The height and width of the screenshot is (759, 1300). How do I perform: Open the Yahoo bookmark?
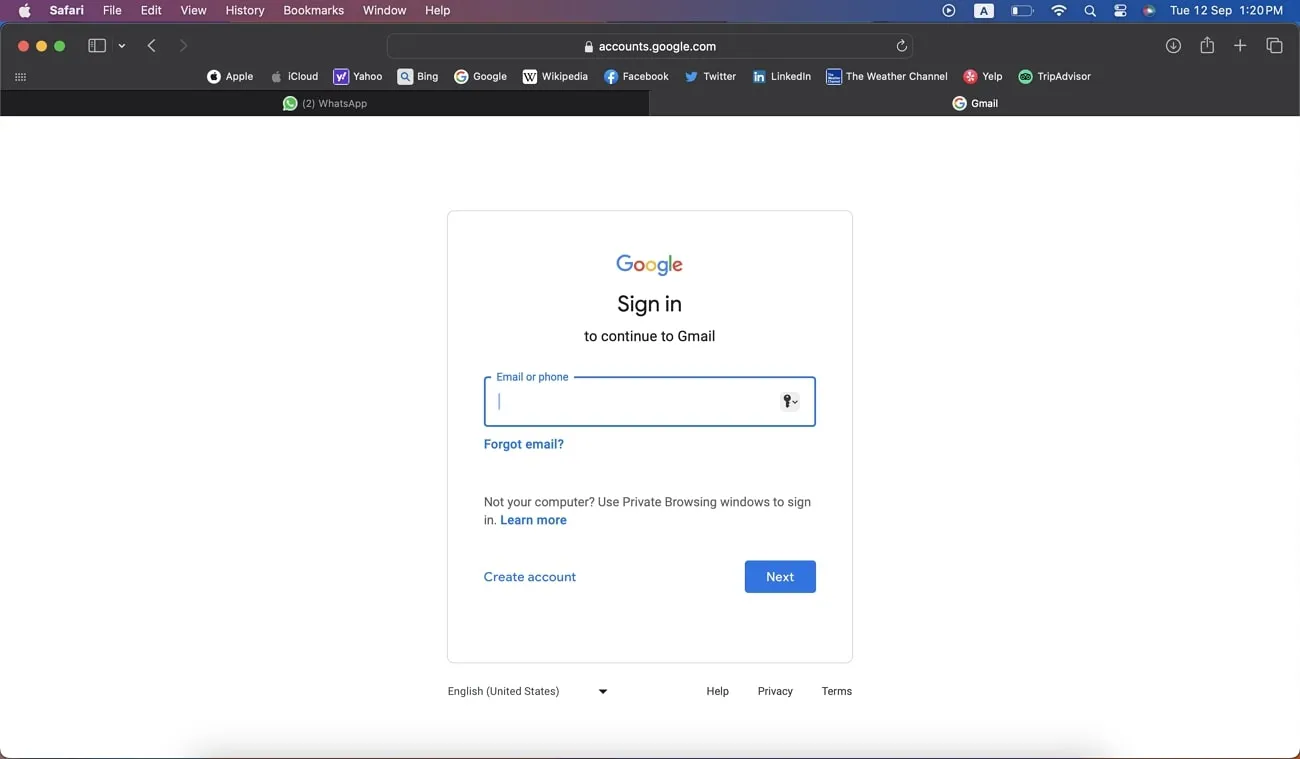click(358, 76)
